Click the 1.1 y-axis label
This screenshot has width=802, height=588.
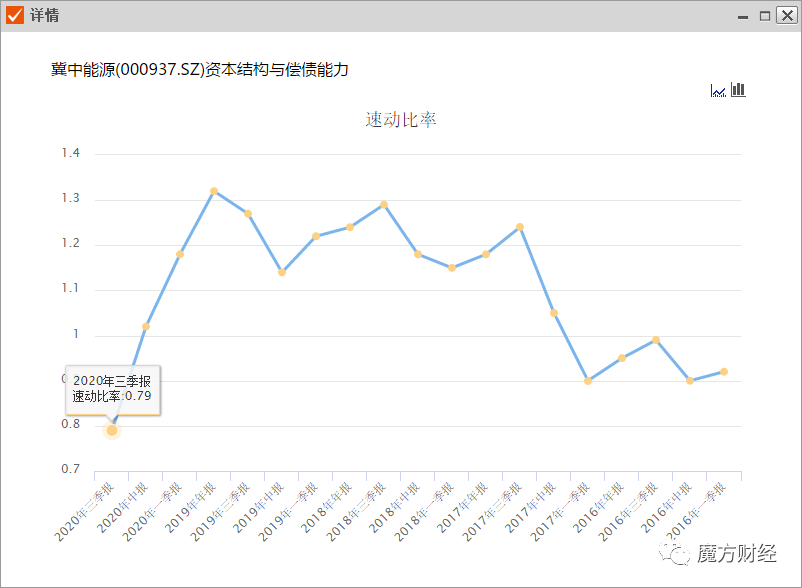click(x=71, y=288)
